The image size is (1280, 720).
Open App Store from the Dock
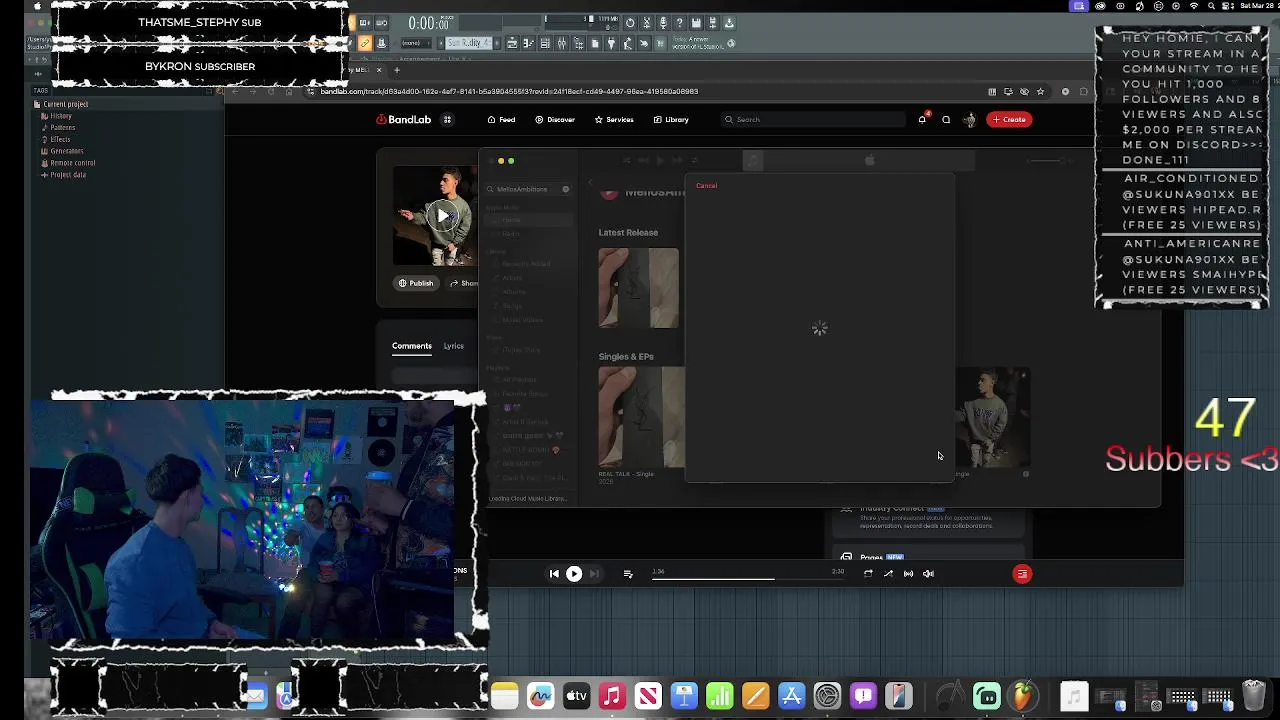pos(791,696)
